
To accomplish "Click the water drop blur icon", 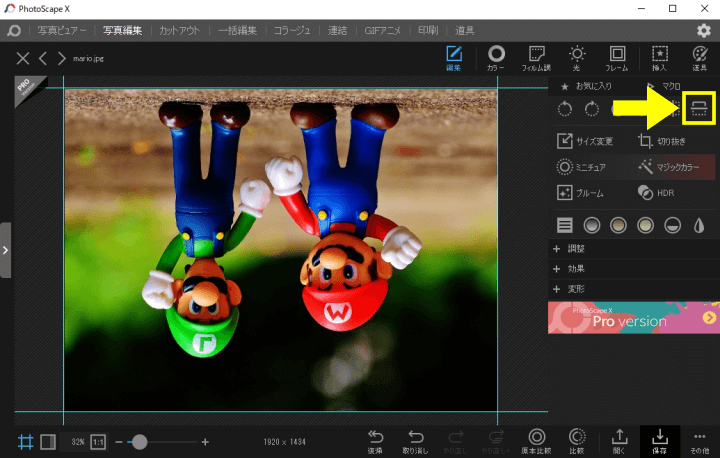I will coord(699,225).
